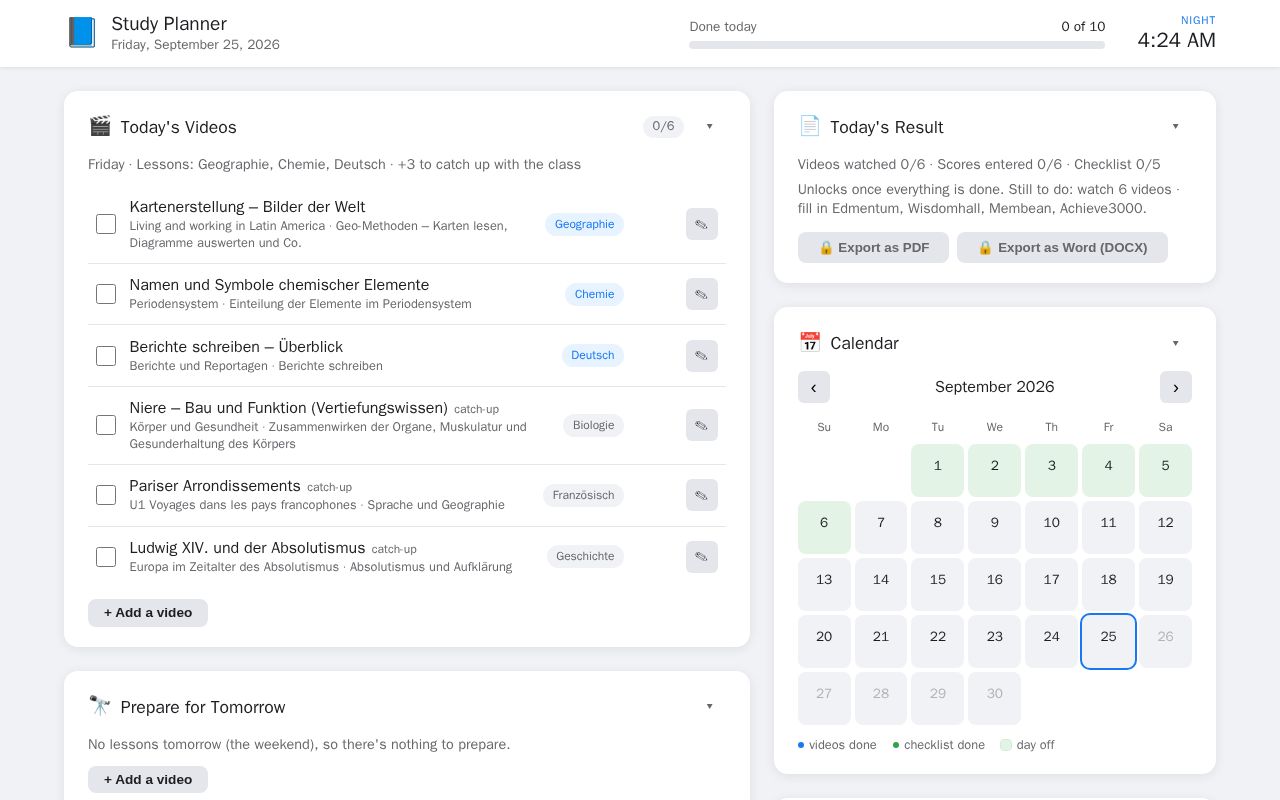
Task: Click the Biologie subject tag
Action: pyautogui.click(x=593, y=425)
